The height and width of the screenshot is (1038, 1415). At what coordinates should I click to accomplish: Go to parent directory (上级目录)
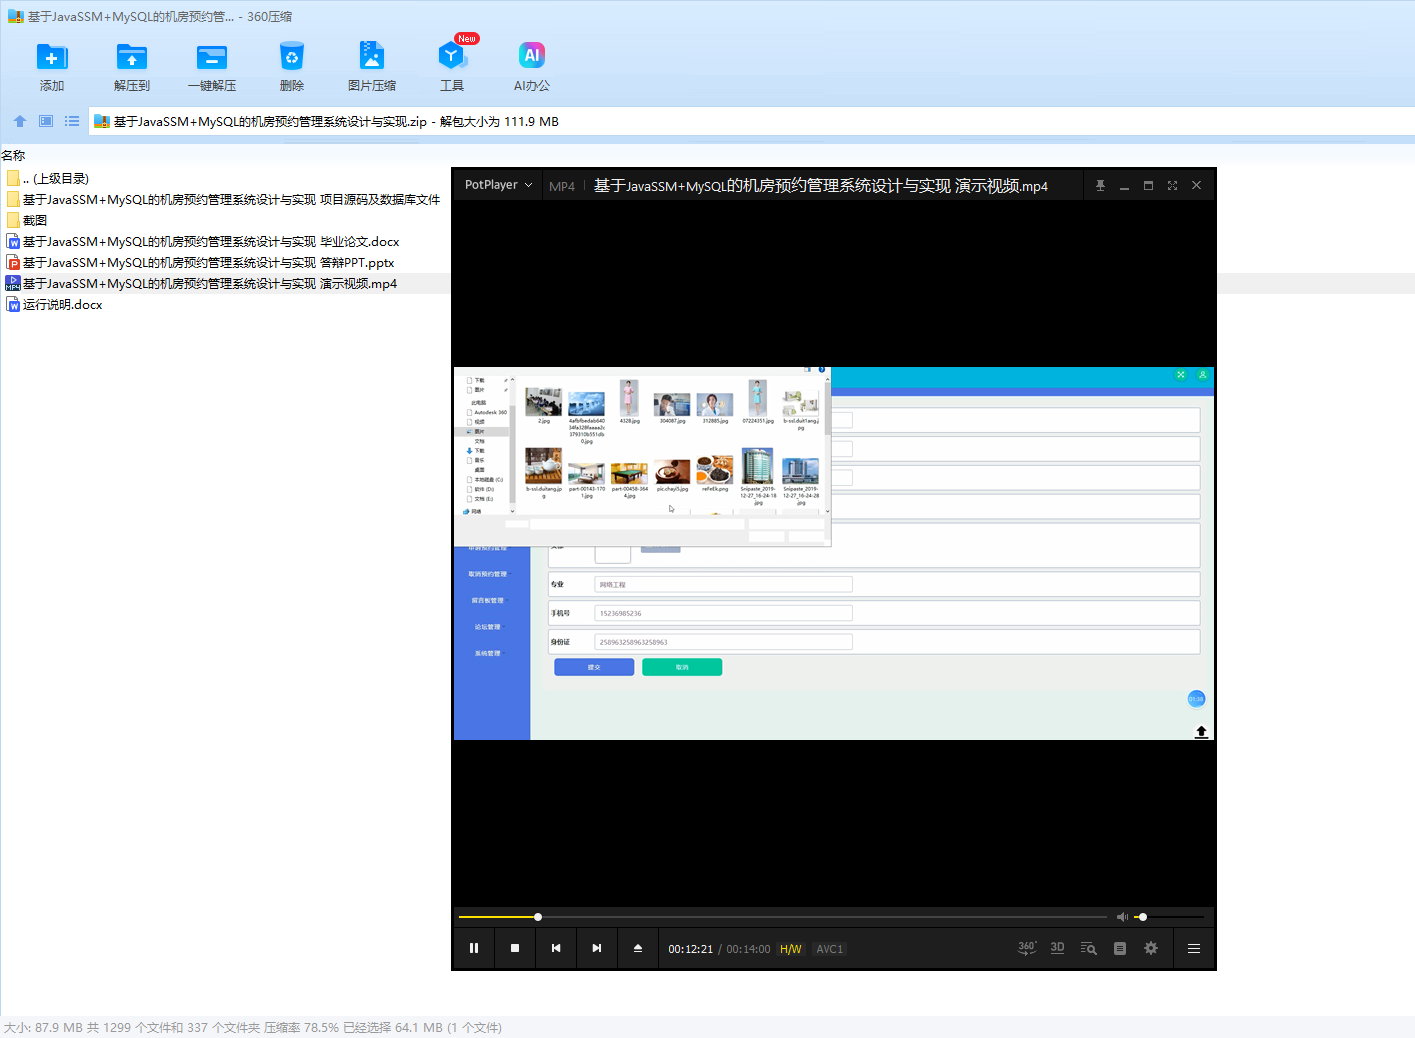(55, 179)
